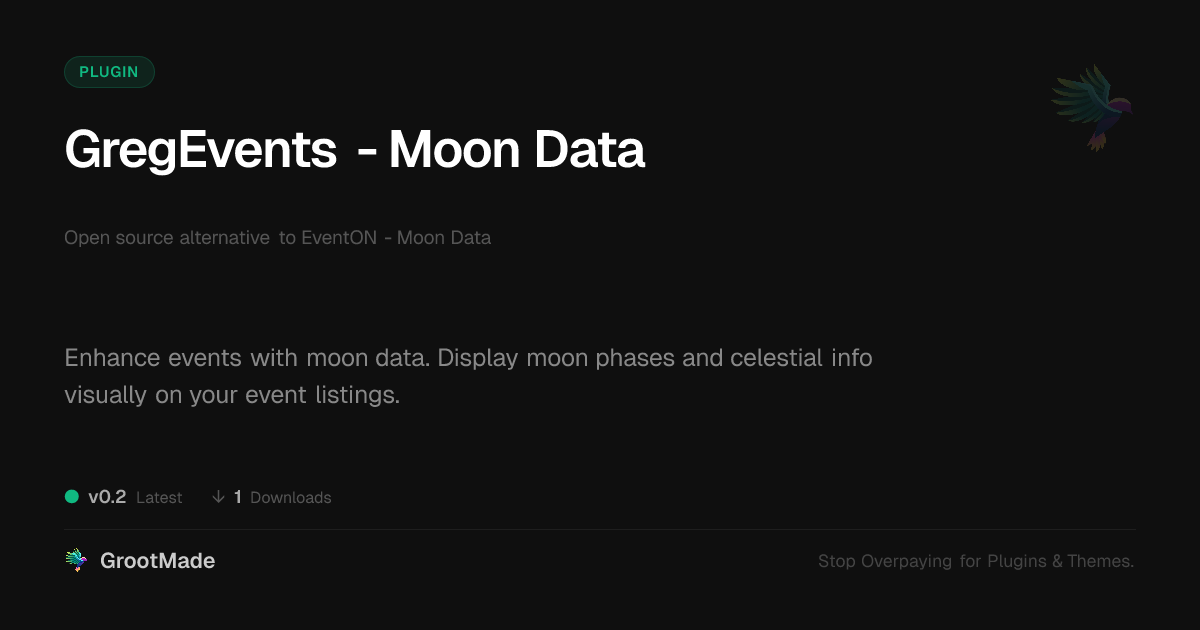1200x630 pixels.
Task: Click "Moon Data" in the main heading
Action: pyautogui.click(x=516, y=150)
